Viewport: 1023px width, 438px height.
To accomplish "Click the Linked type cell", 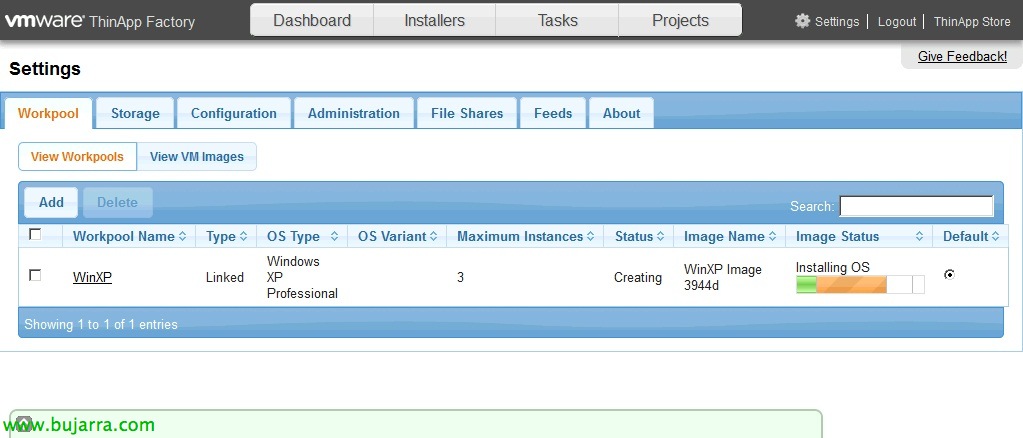I will tap(224, 277).
